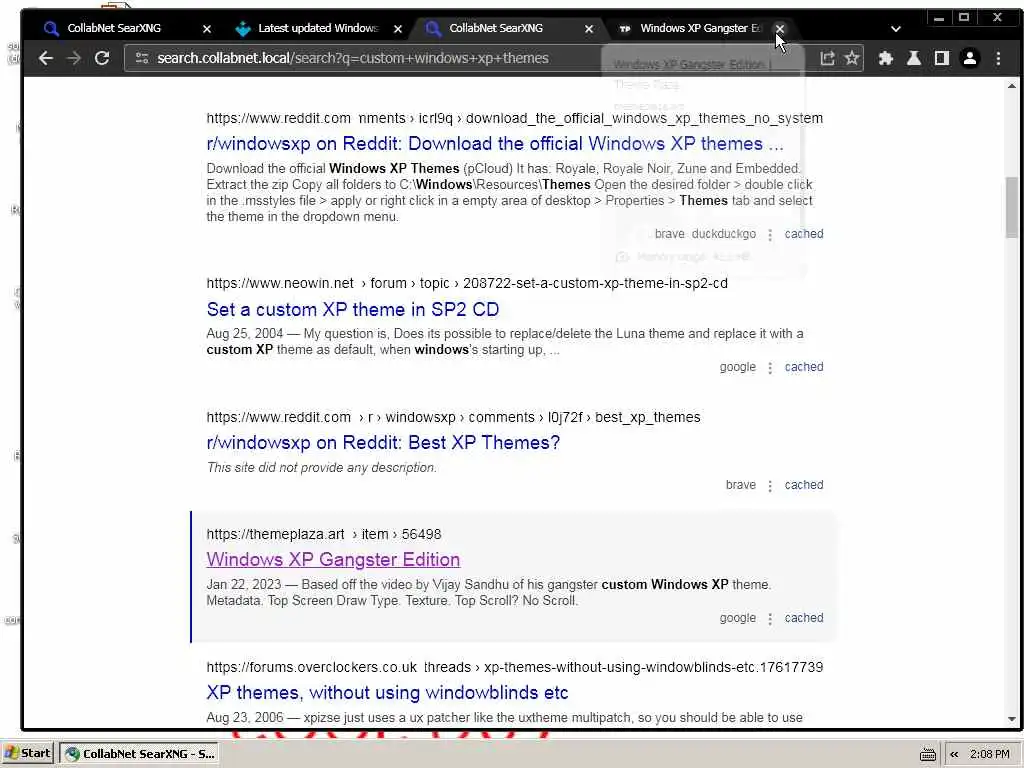Open cached link for Best XP Themes result

tap(804, 485)
